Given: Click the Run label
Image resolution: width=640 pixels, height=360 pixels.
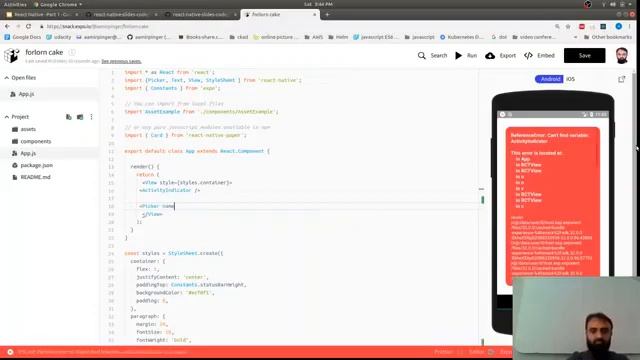Looking at the screenshot, I should click(x=472, y=56).
